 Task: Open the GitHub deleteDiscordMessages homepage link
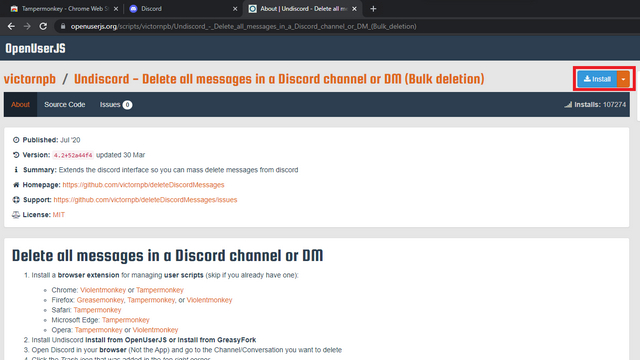click(143, 185)
